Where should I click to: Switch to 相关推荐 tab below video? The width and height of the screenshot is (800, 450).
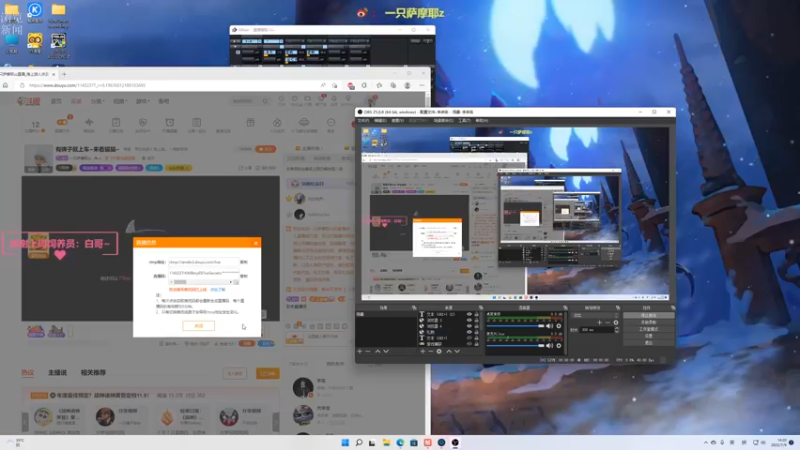[x=93, y=373]
